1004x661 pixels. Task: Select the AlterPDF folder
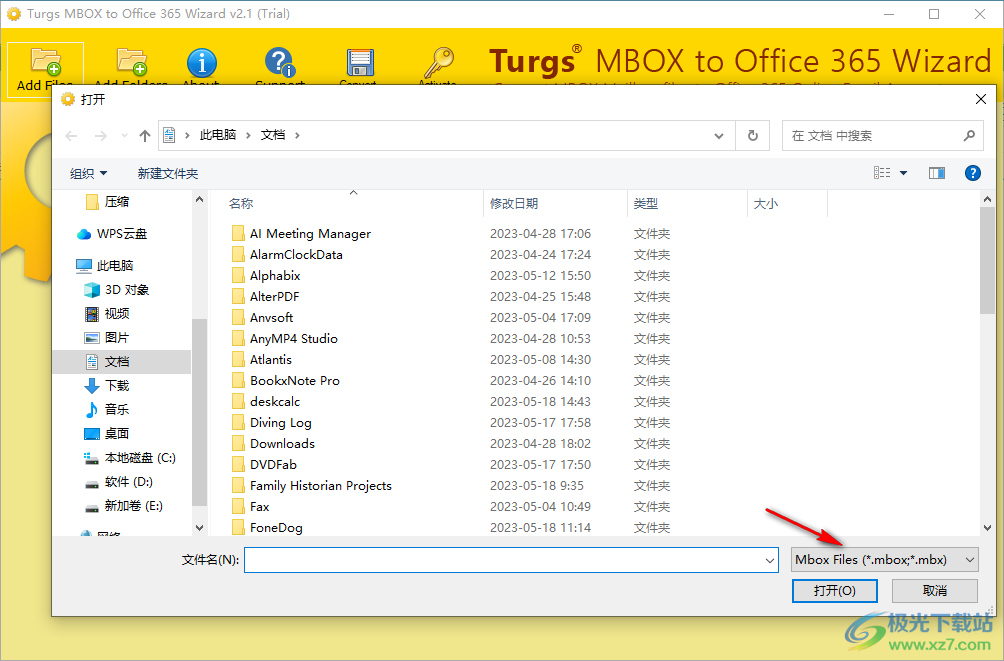coord(265,297)
